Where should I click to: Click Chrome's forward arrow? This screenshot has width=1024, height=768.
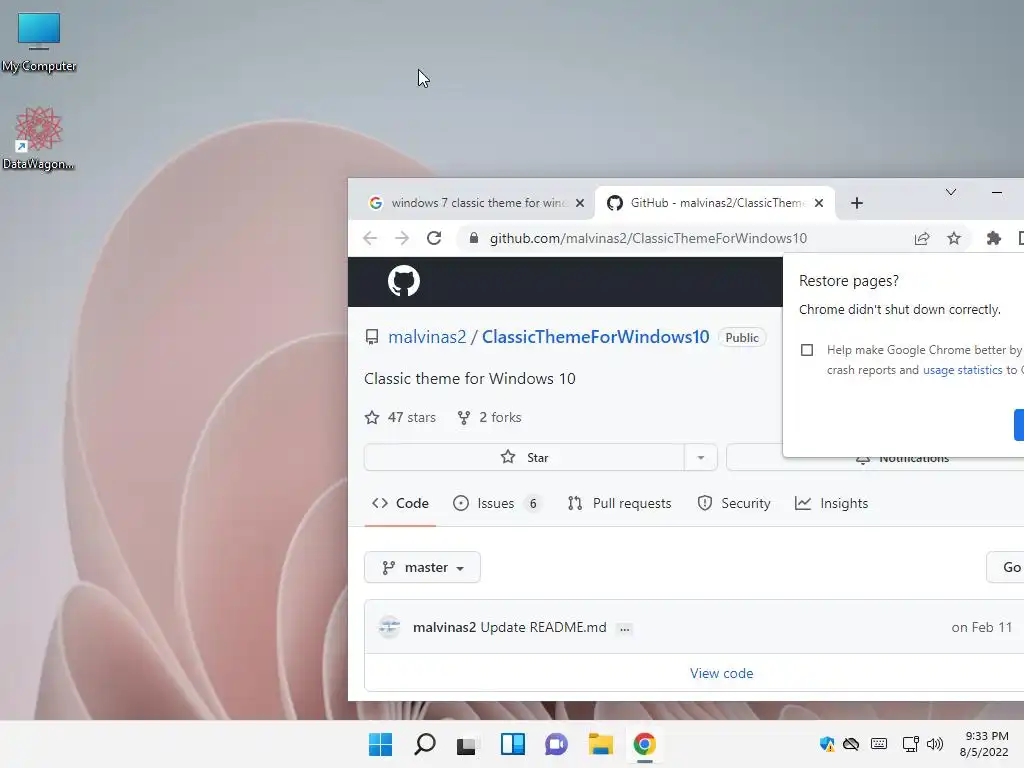[402, 238]
